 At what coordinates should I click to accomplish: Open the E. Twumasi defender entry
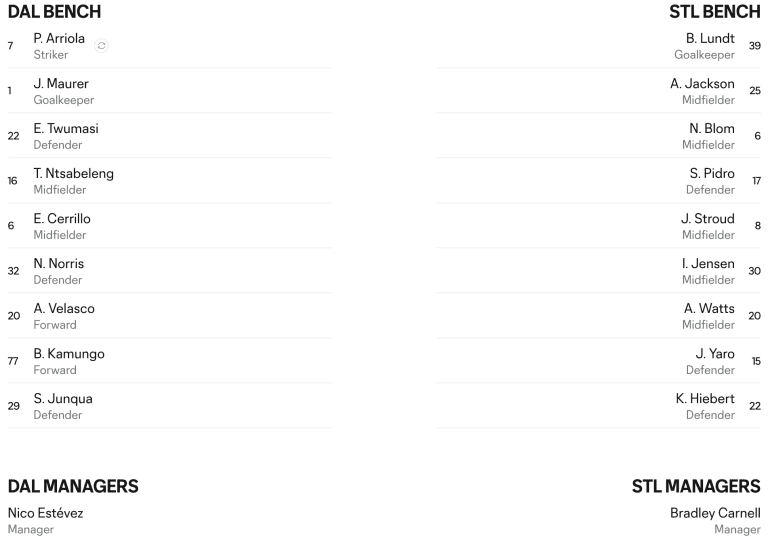(169, 136)
